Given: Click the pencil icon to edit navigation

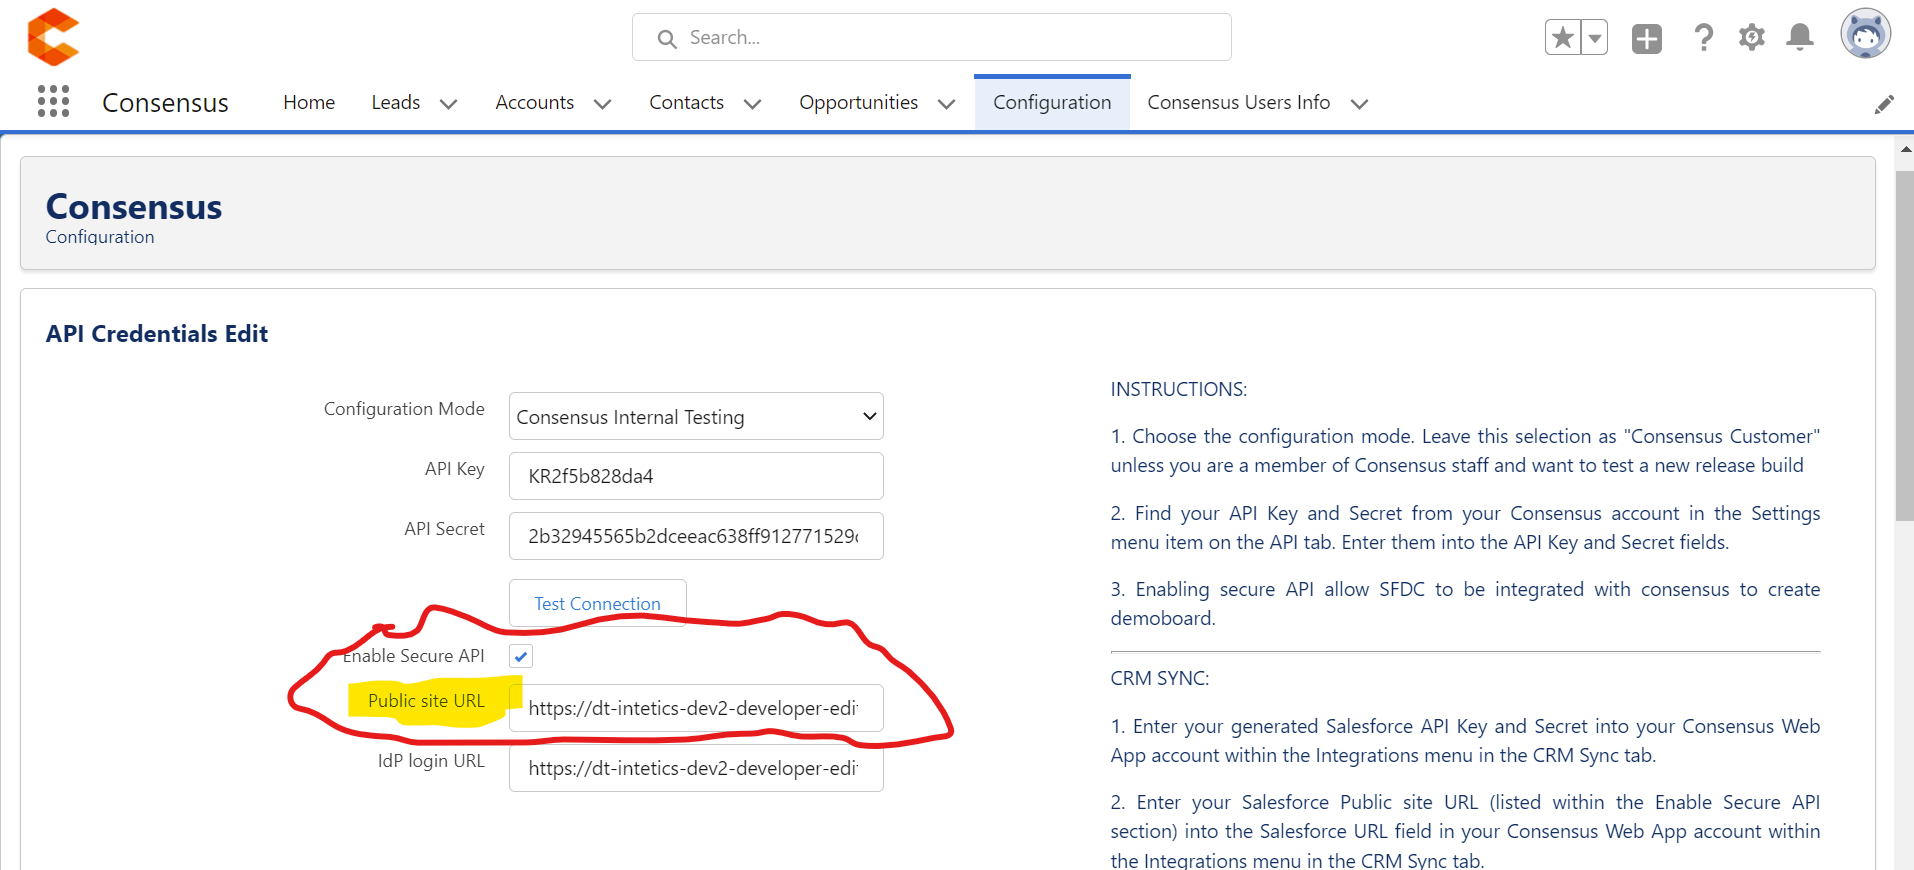Looking at the screenshot, I should pos(1884,104).
